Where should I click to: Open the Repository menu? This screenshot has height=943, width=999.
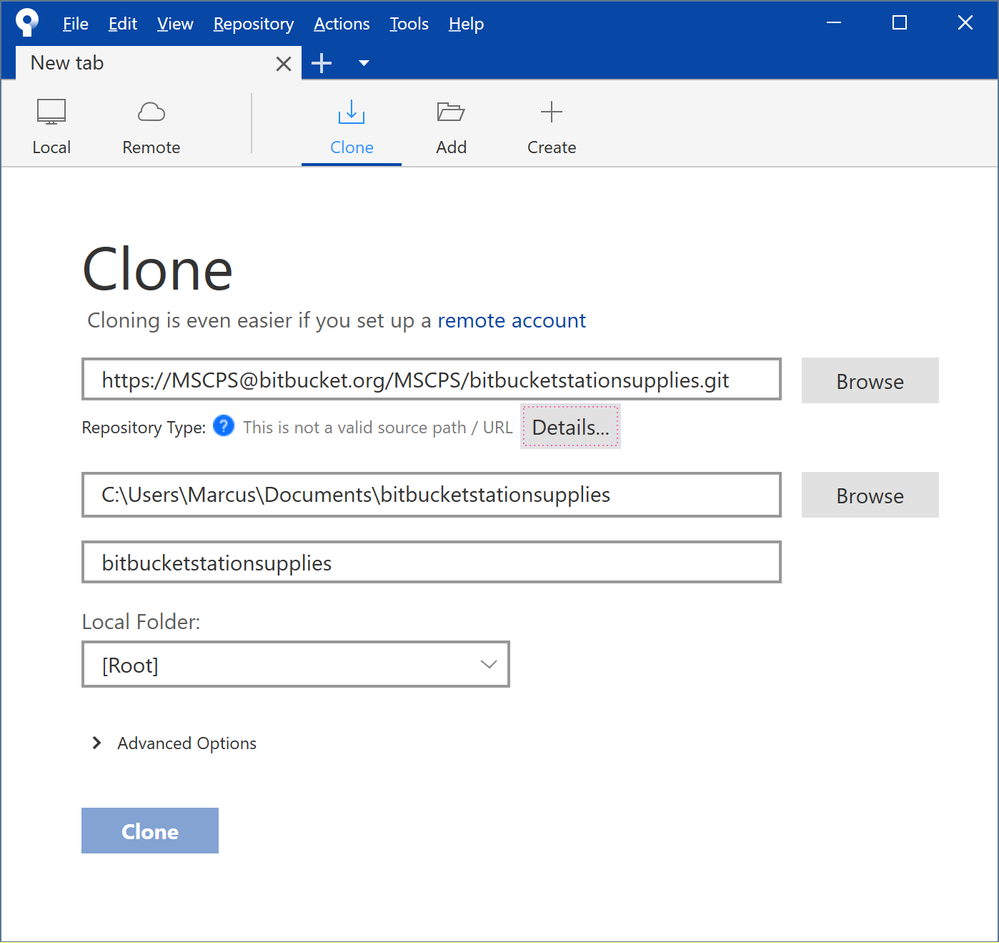(x=254, y=24)
